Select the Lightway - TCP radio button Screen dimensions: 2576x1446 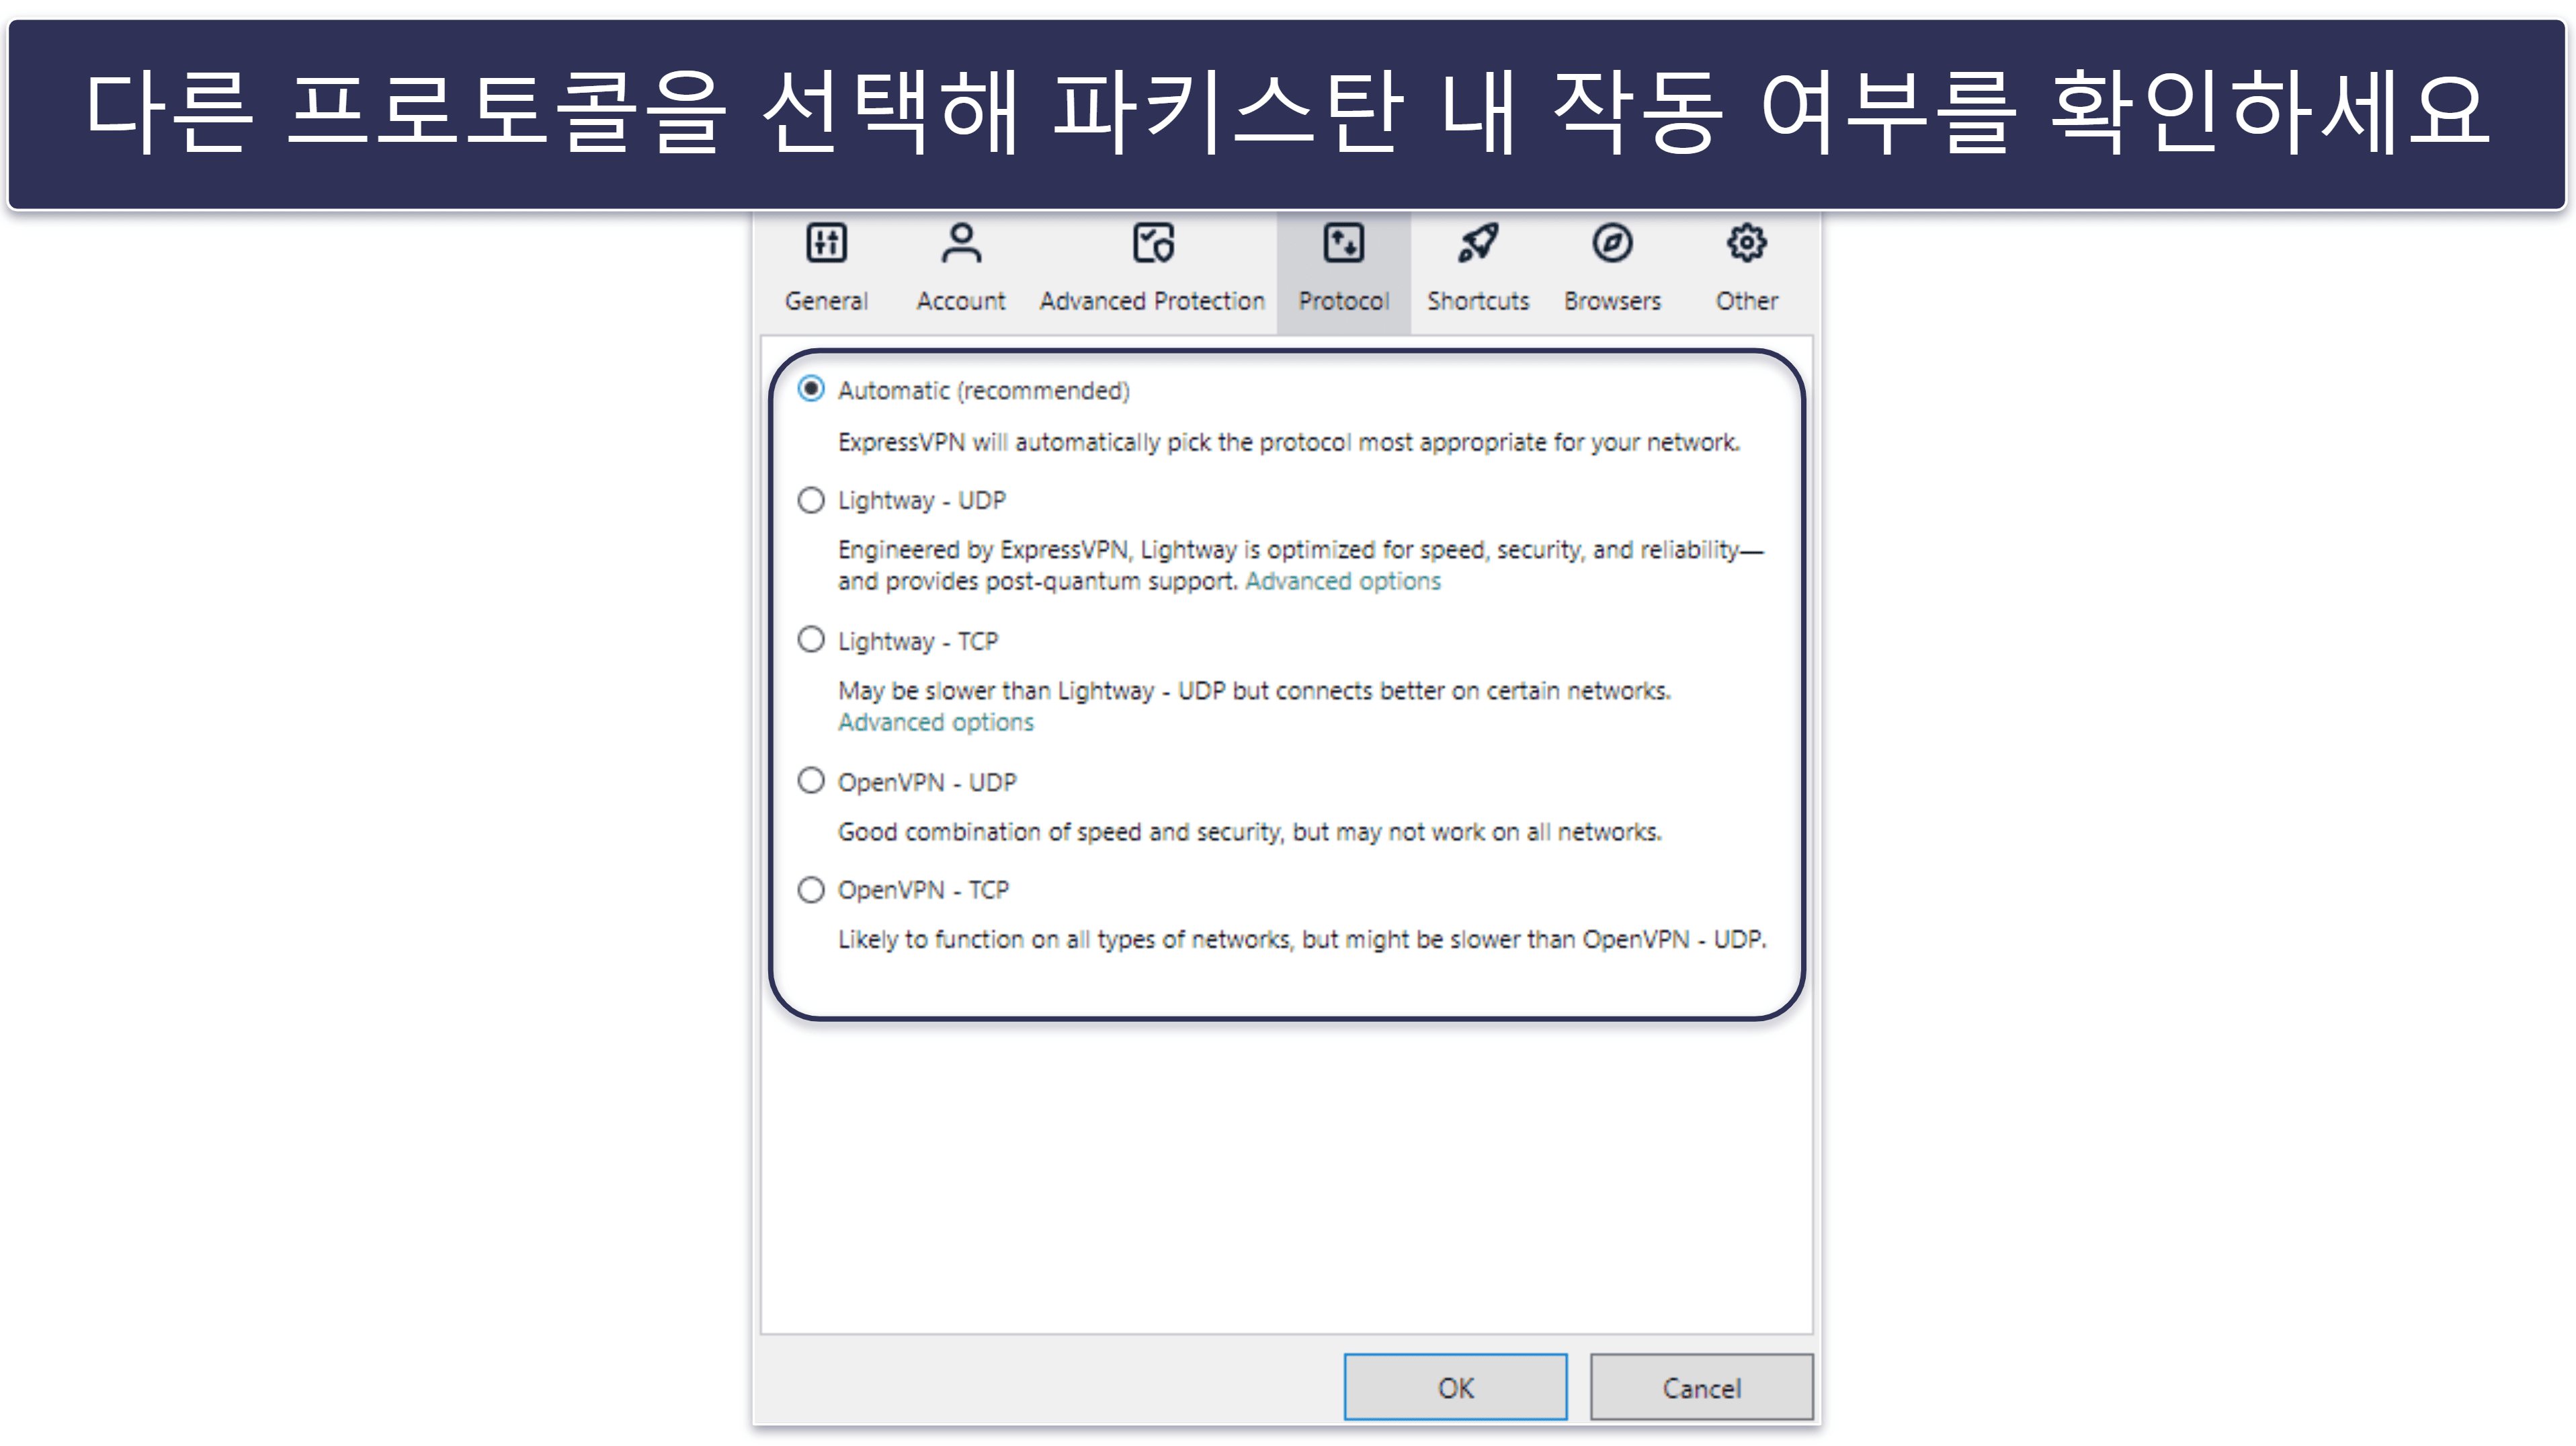click(x=811, y=639)
